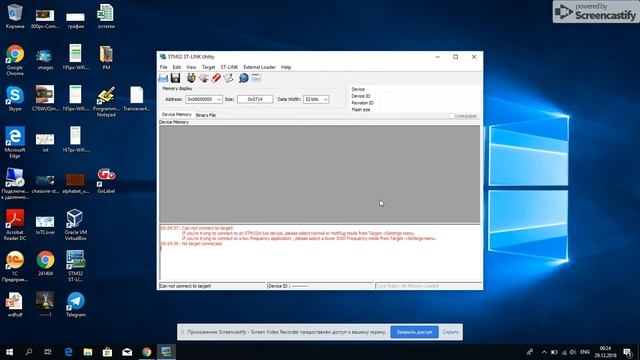Show hidden system tray icons chevron
Screen dimensions: 640x360
(544, 352)
